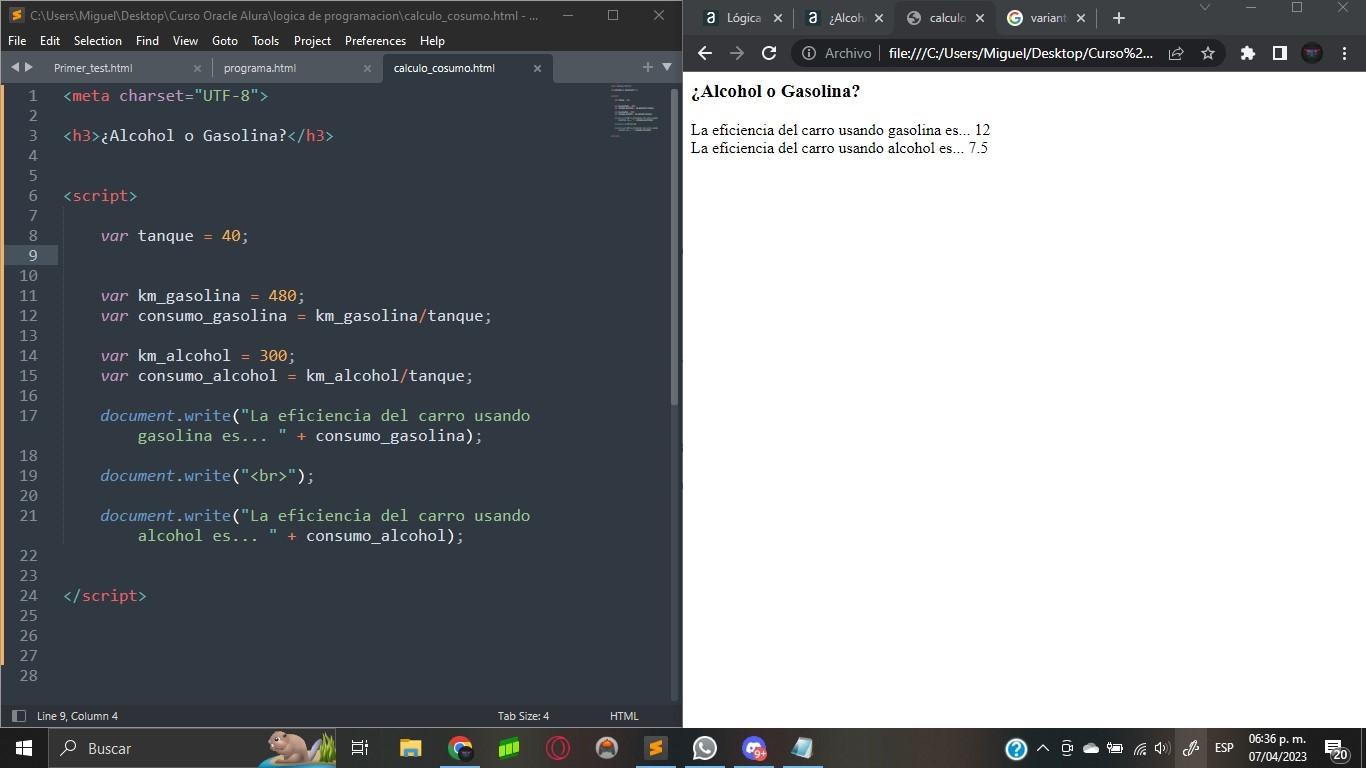Open a new Chrome tab
The width and height of the screenshot is (1366, 768).
click(x=1119, y=18)
